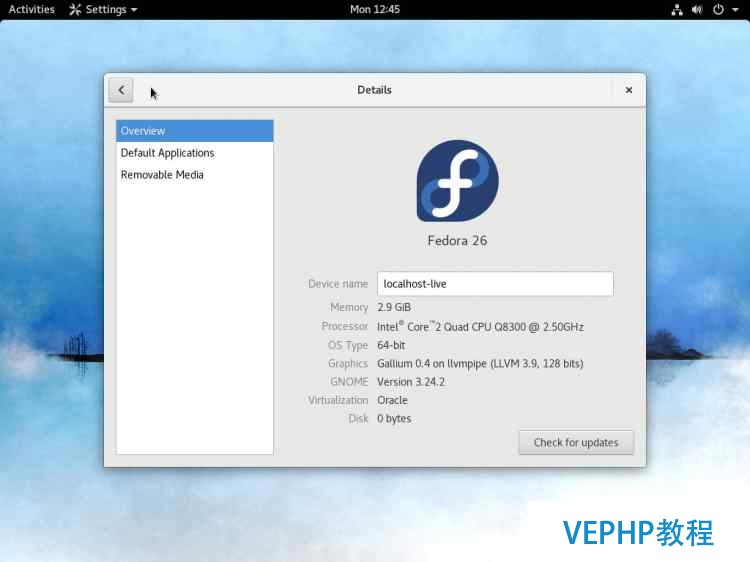Click the power icon in top bar
Viewport: 750px width, 562px height.
click(x=718, y=10)
